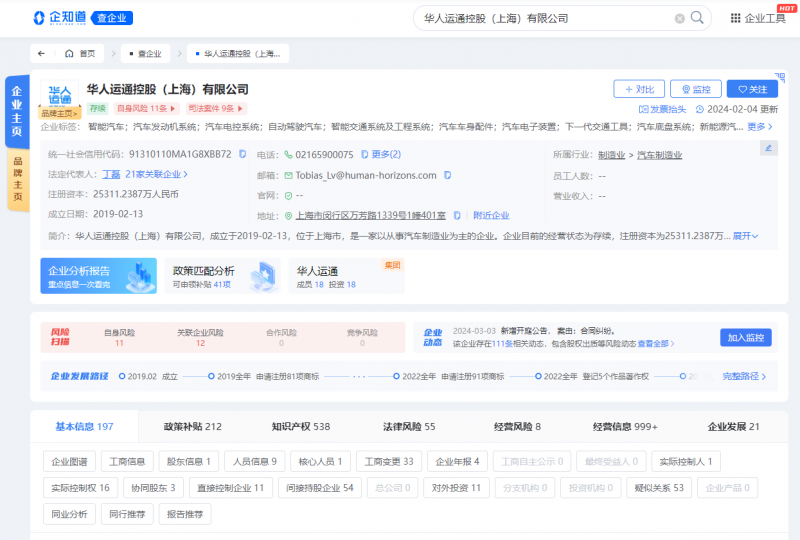Click the magnifier search icon

[697, 18]
